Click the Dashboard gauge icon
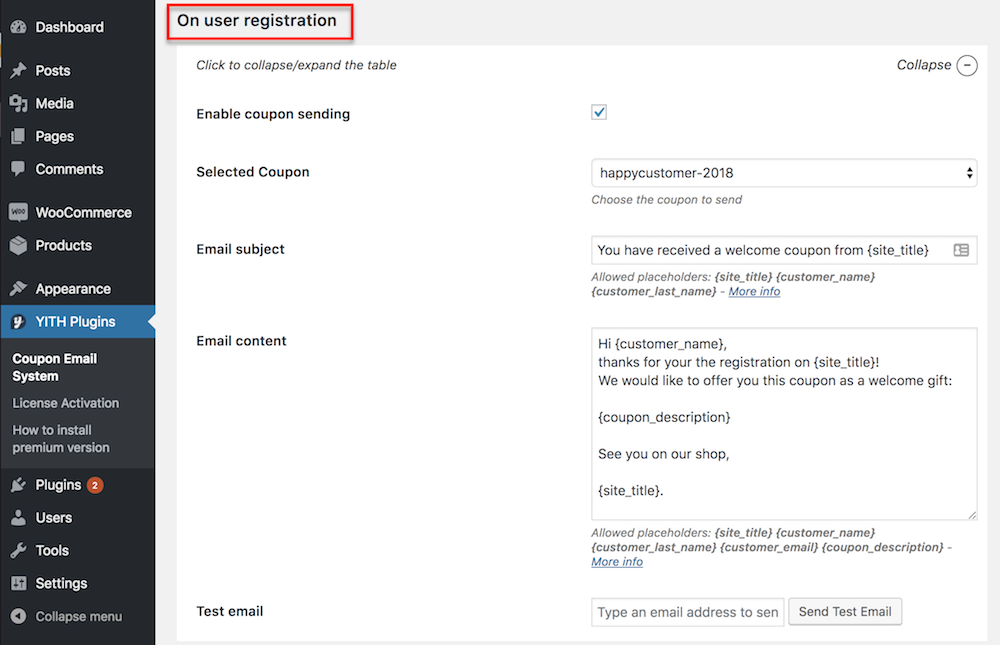The image size is (1000, 645). coord(18,27)
